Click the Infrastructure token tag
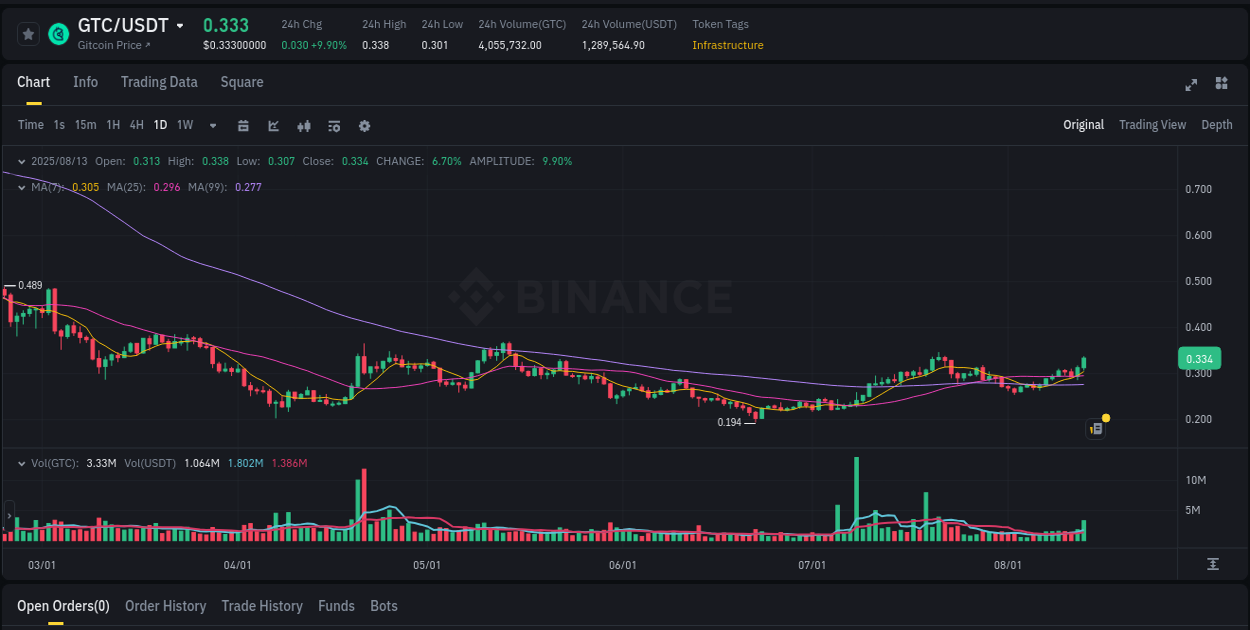 click(x=727, y=45)
